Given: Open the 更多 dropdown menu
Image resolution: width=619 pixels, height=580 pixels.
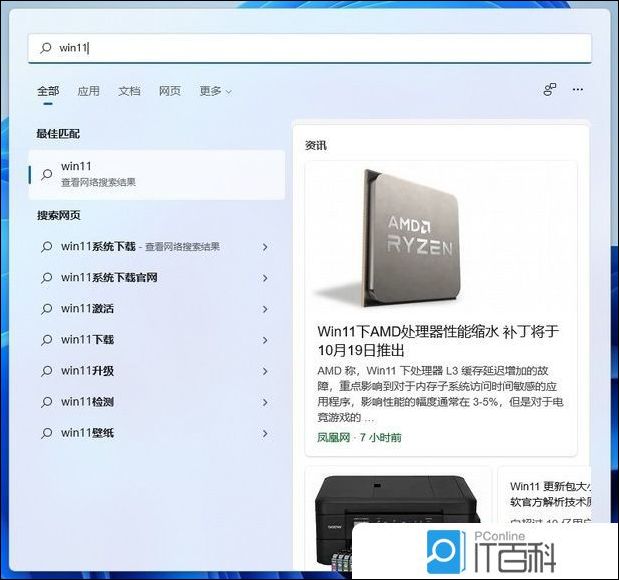Looking at the screenshot, I should click(x=215, y=91).
